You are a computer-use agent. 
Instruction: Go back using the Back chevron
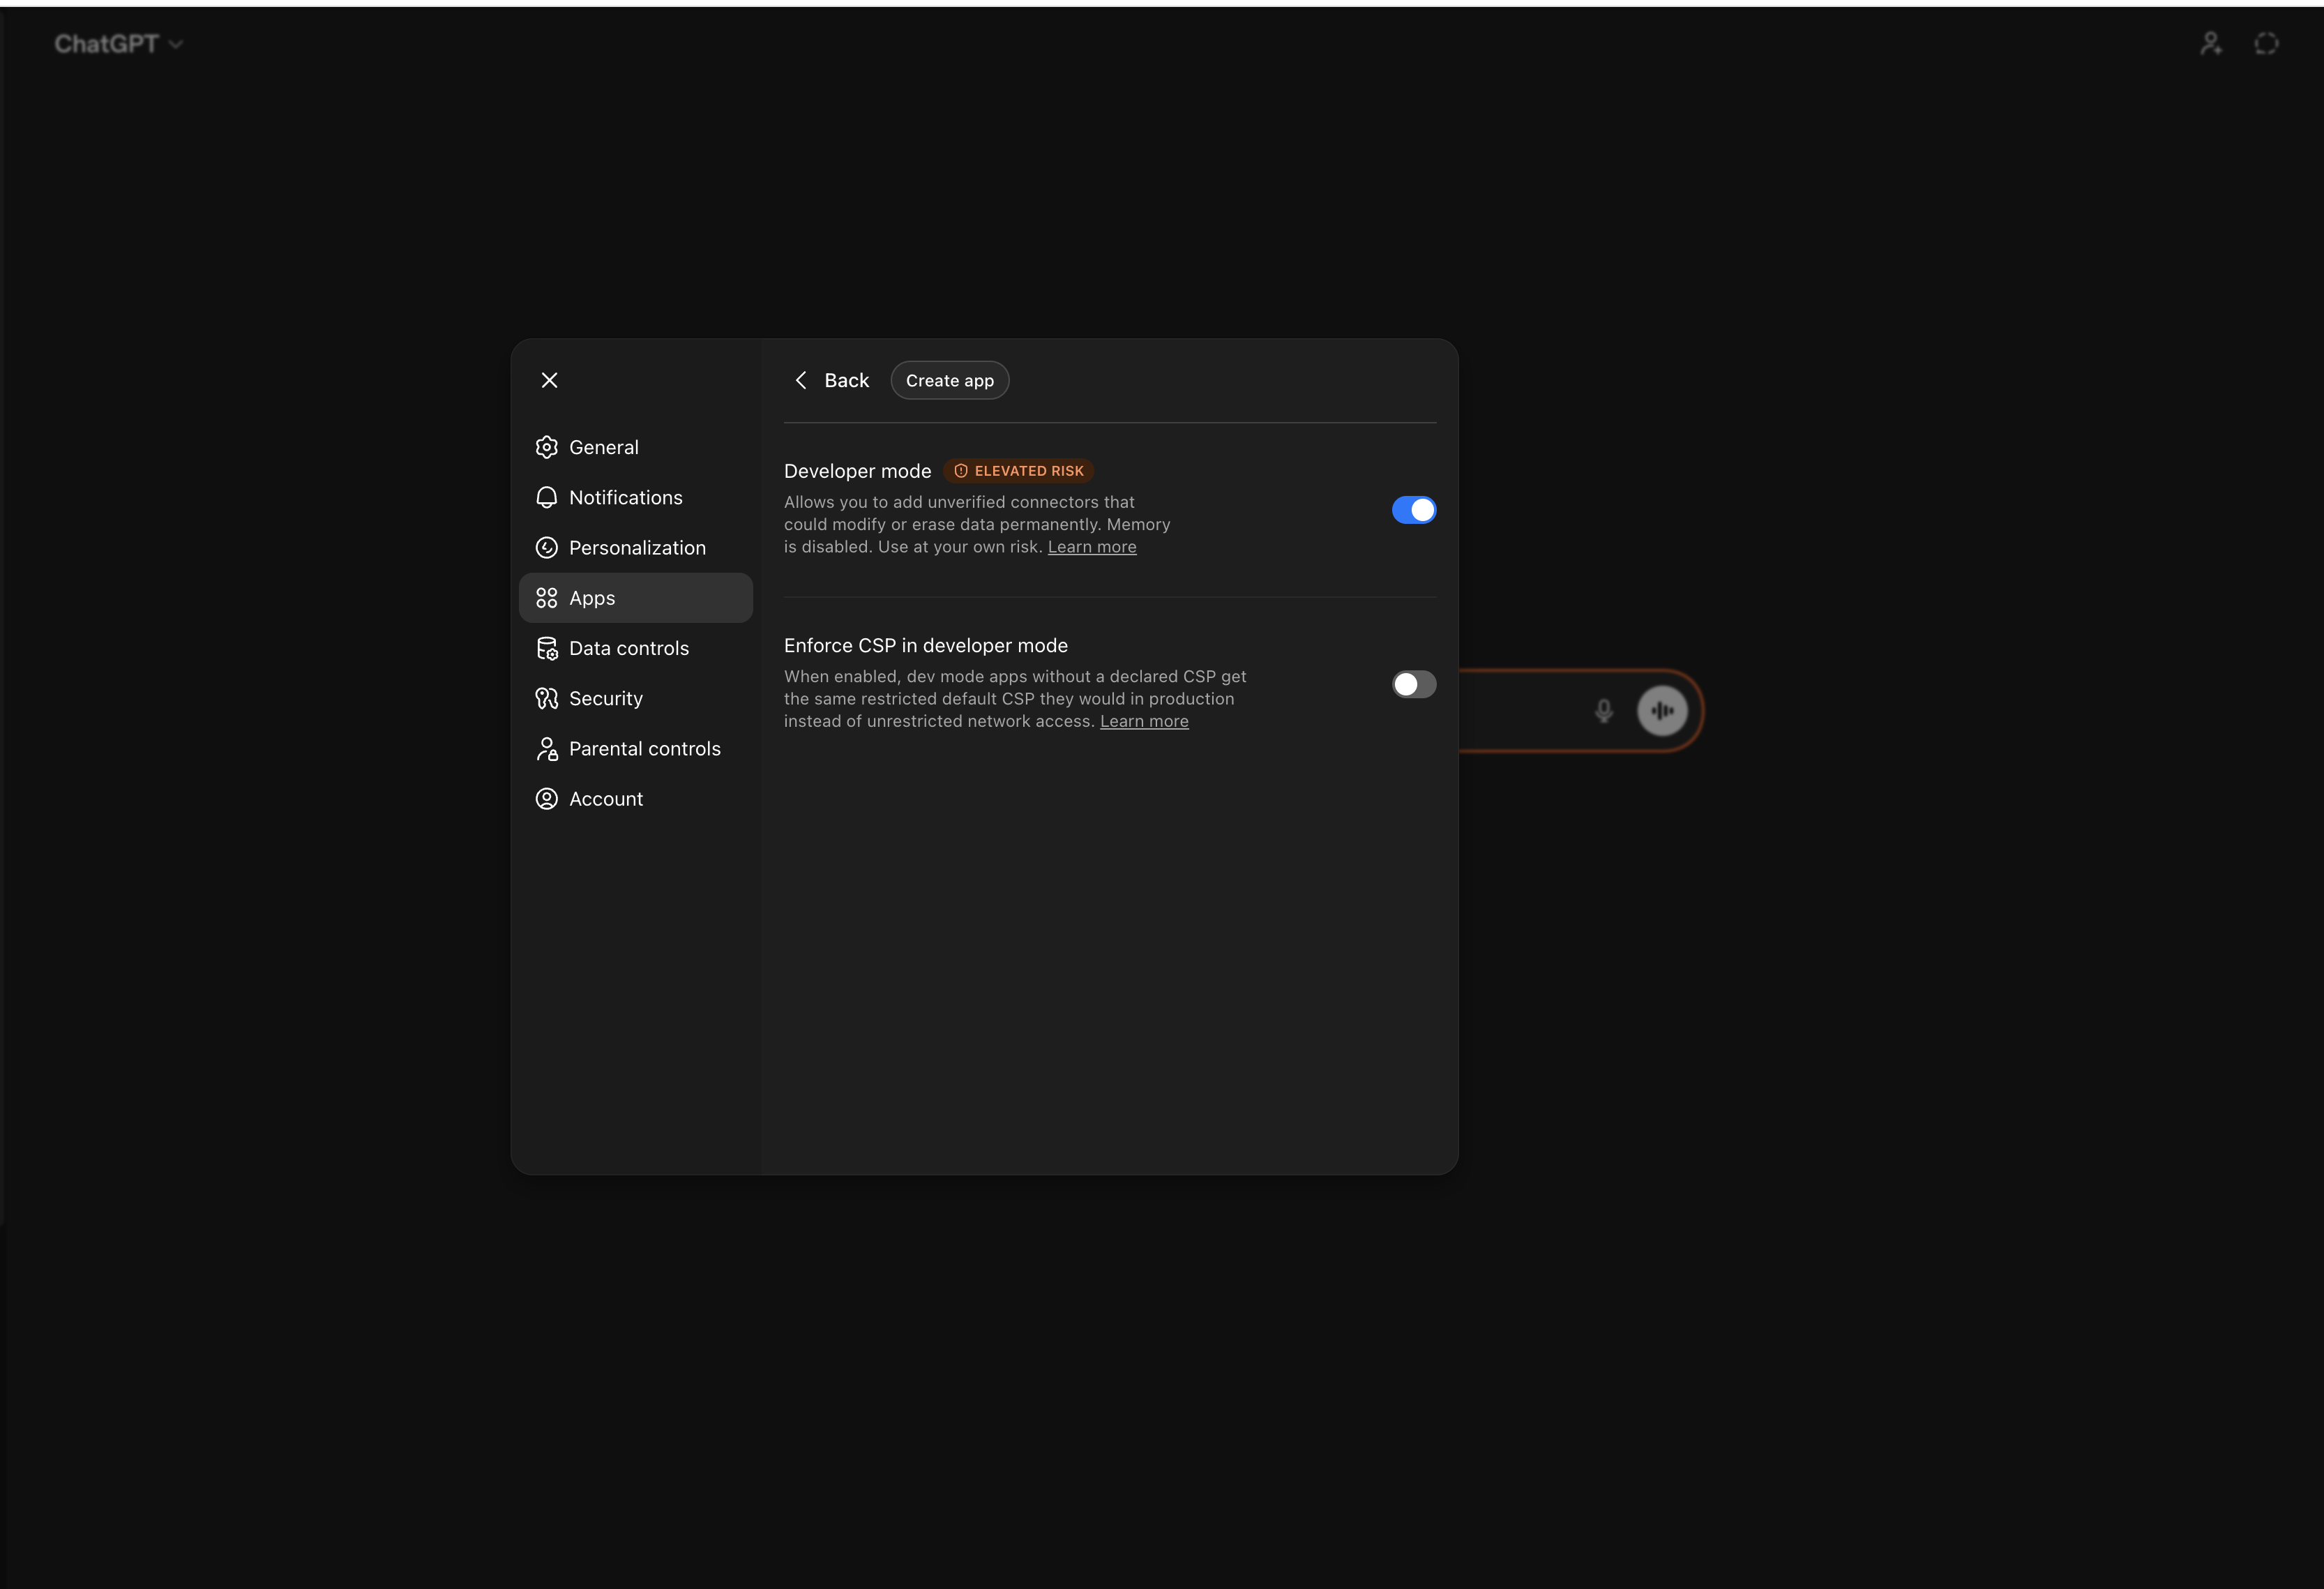pos(801,380)
